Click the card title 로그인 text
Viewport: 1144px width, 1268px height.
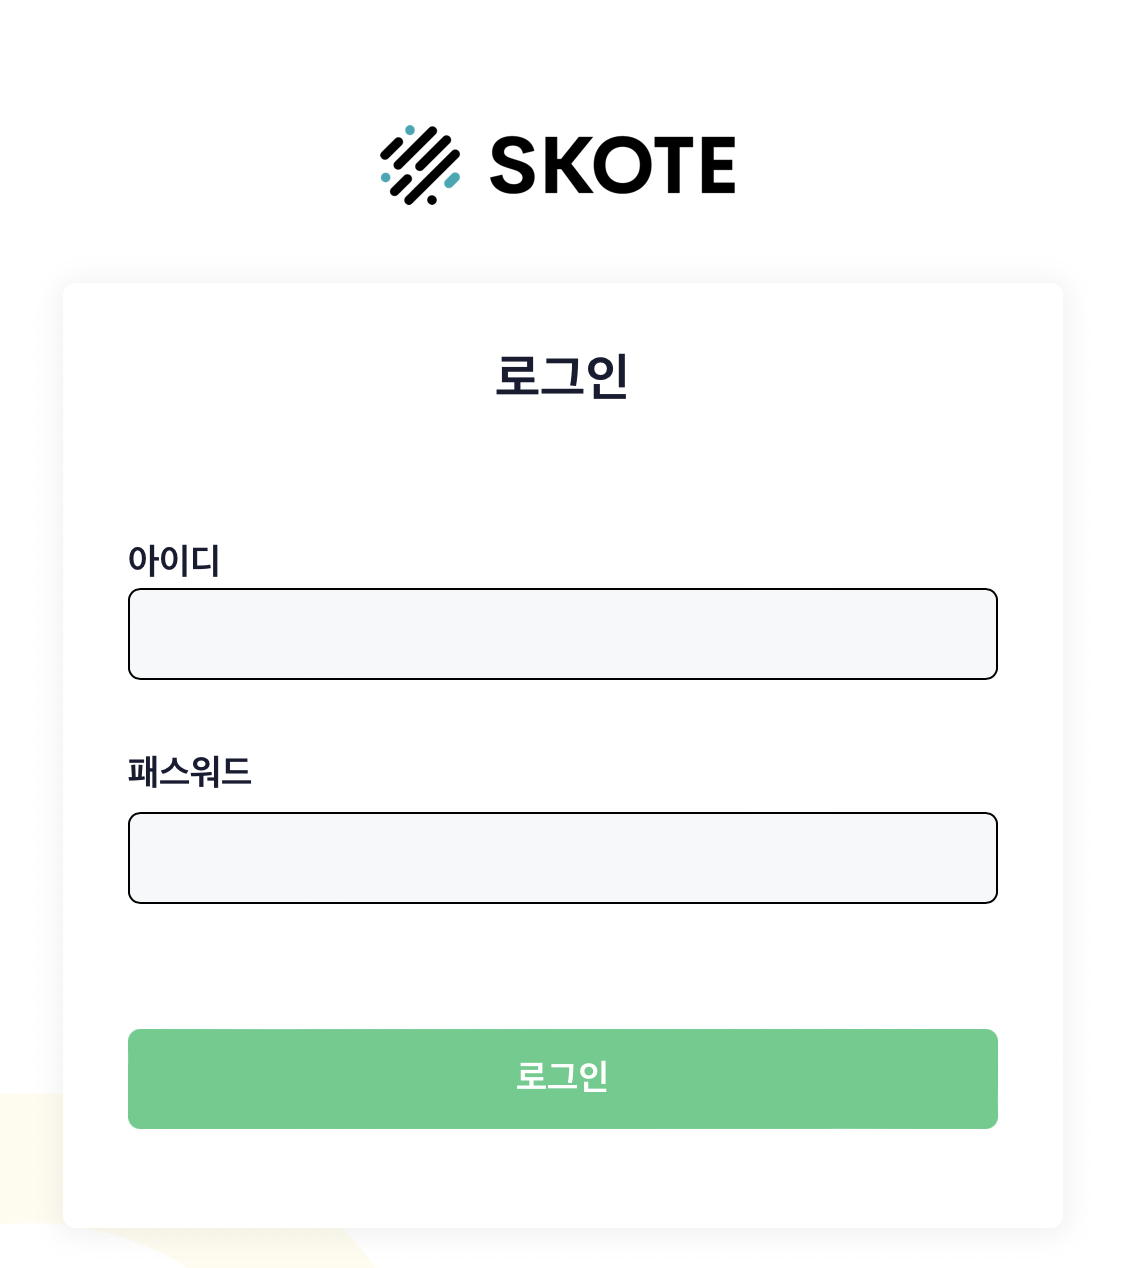[562, 376]
